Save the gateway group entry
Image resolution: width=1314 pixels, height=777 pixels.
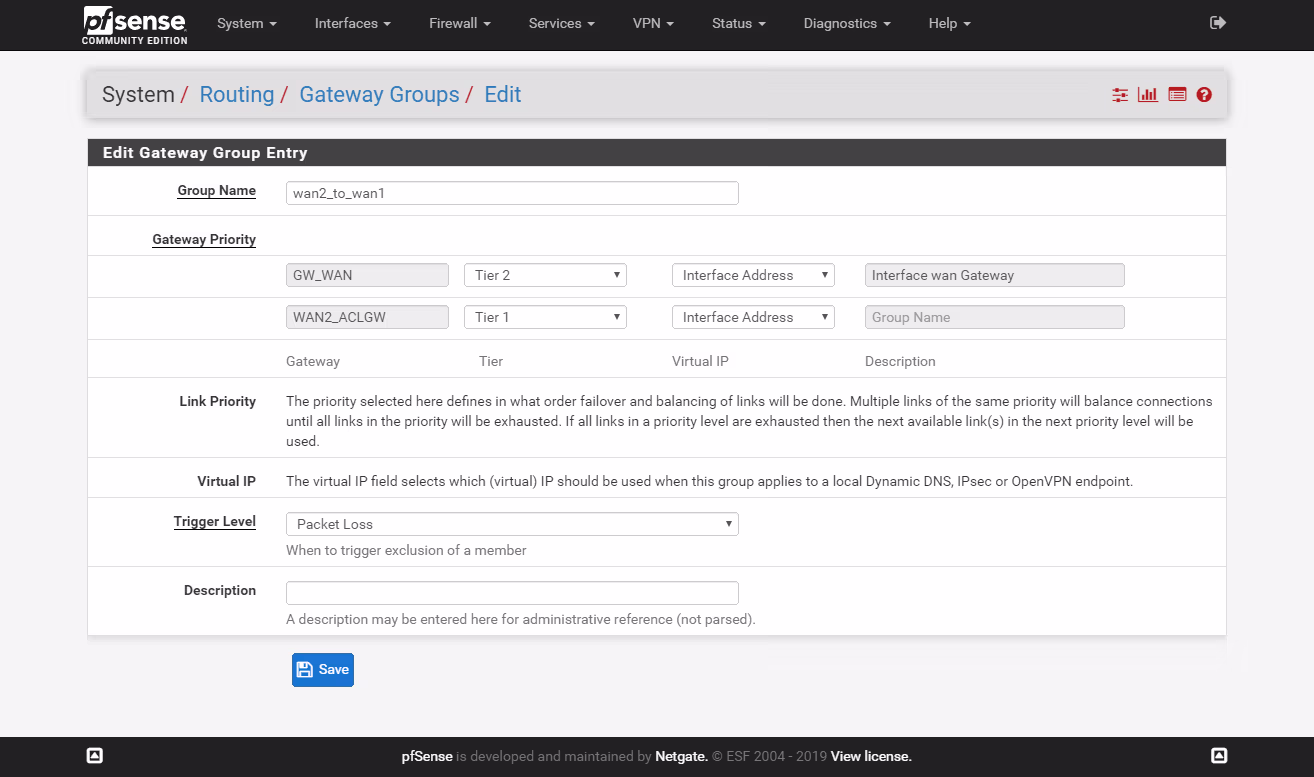(323, 670)
